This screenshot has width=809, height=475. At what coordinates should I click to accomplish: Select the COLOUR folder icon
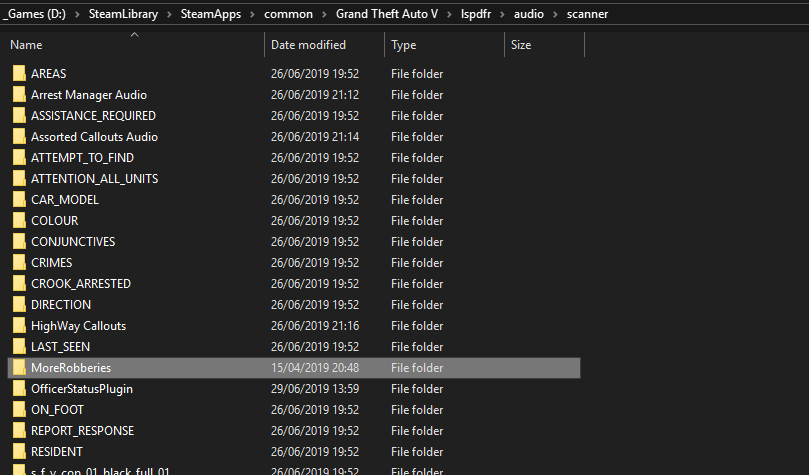pos(19,220)
